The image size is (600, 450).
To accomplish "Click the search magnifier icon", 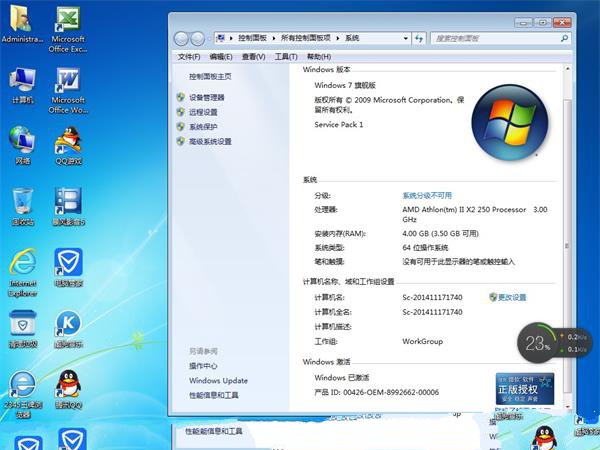I will pyautogui.click(x=564, y=38).
